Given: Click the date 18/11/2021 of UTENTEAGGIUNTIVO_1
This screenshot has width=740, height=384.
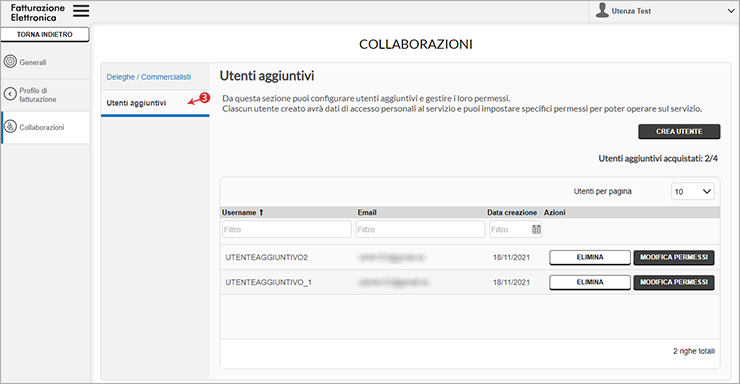Looking at the screenshot, I should point(512,283).
